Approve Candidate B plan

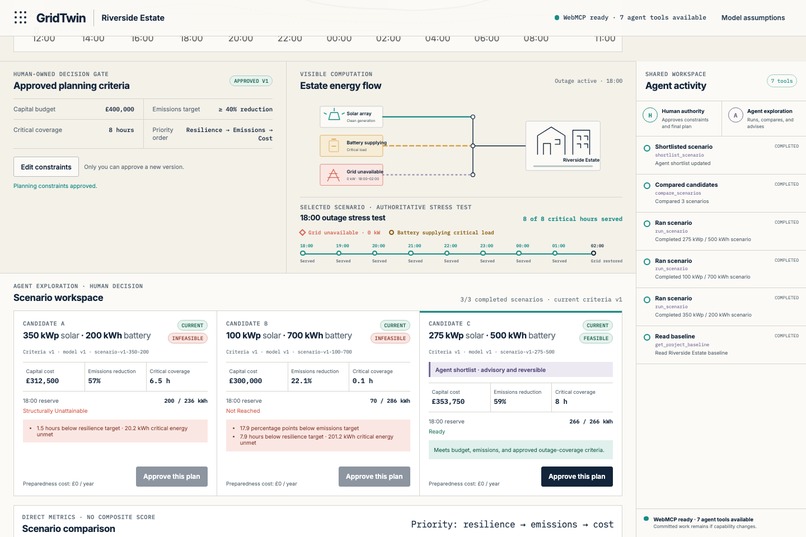click(374, 476)
